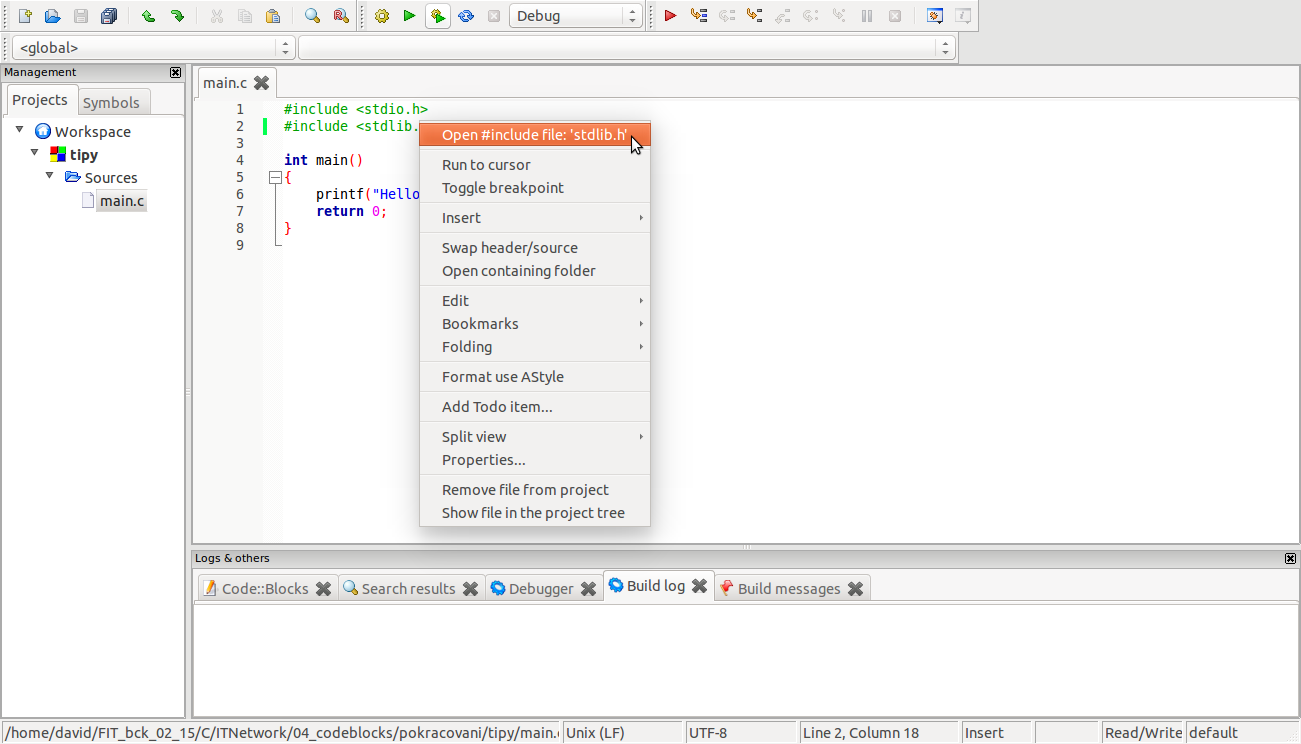Screen dimensions: 1301x744
Task: Select Format use AStyle in the menu
Action: click(505, 376)
